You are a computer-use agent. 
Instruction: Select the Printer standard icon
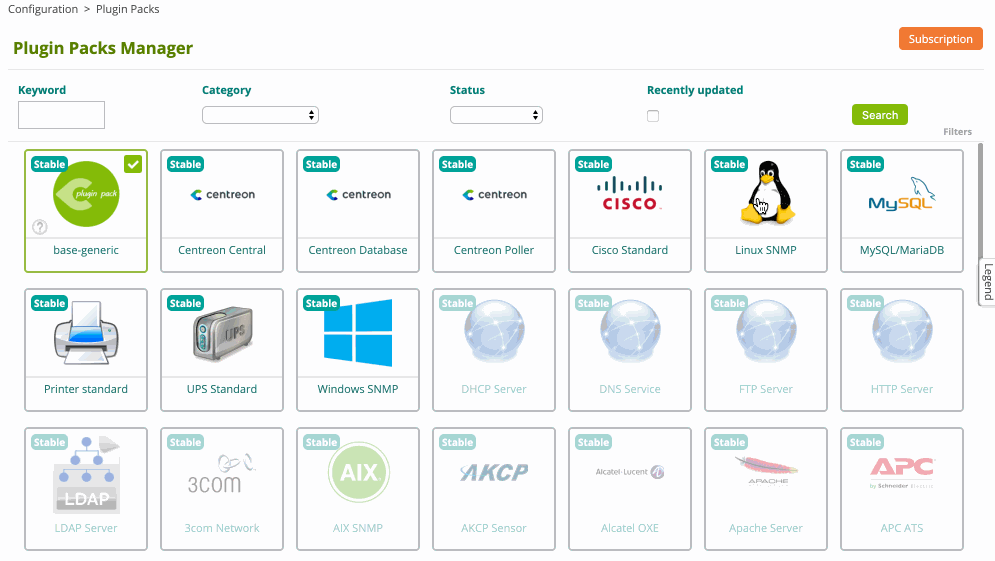tap(86, 333)
